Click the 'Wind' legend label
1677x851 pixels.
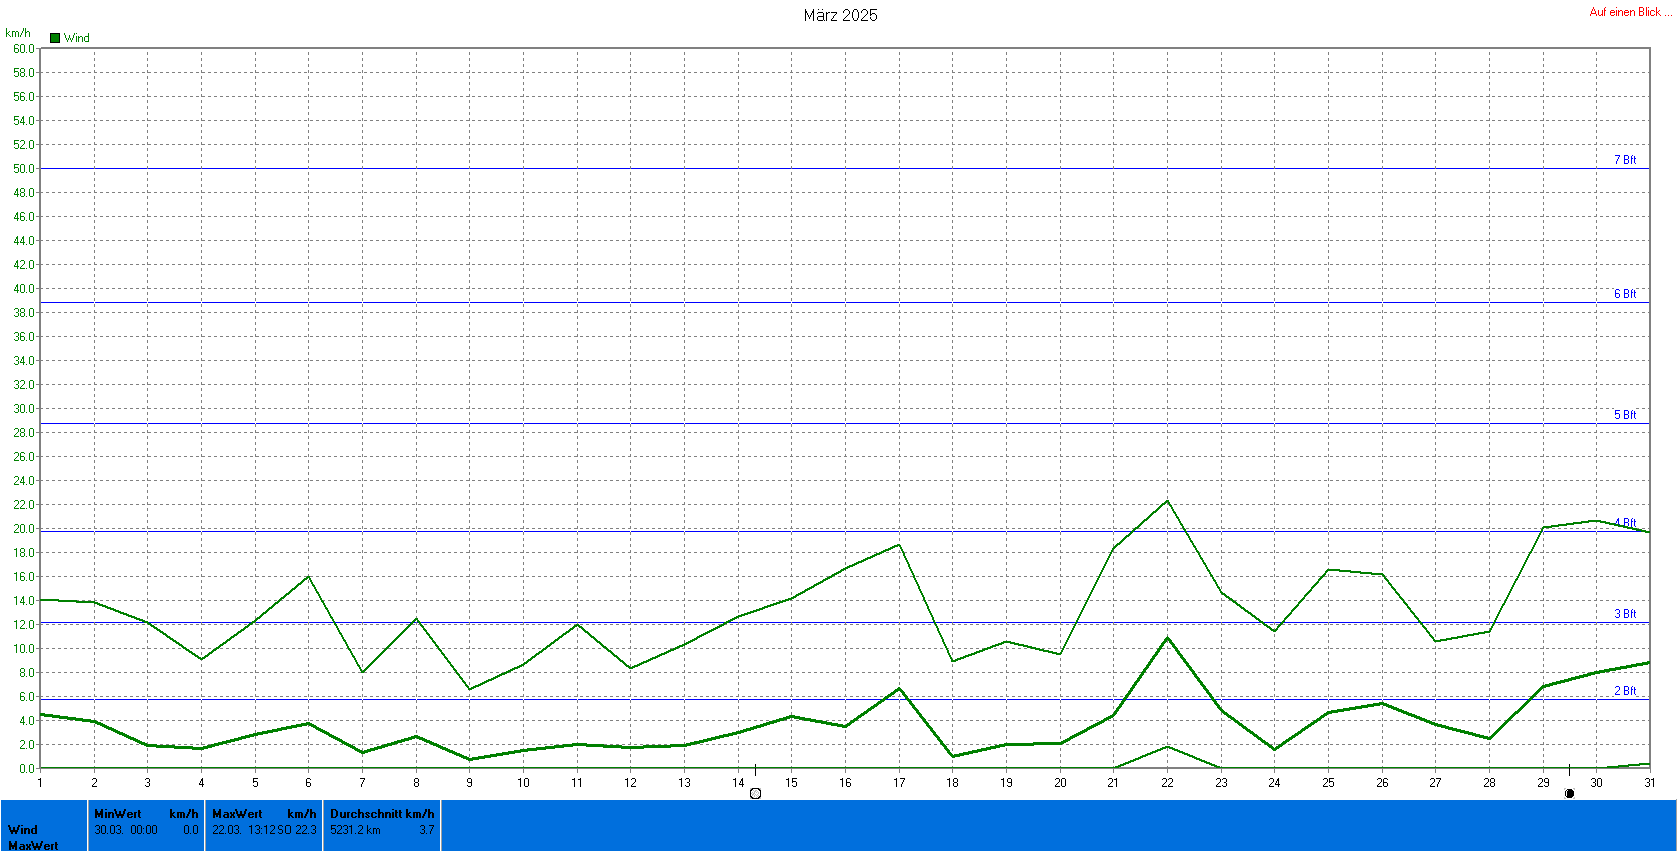(x=76, y=38)
